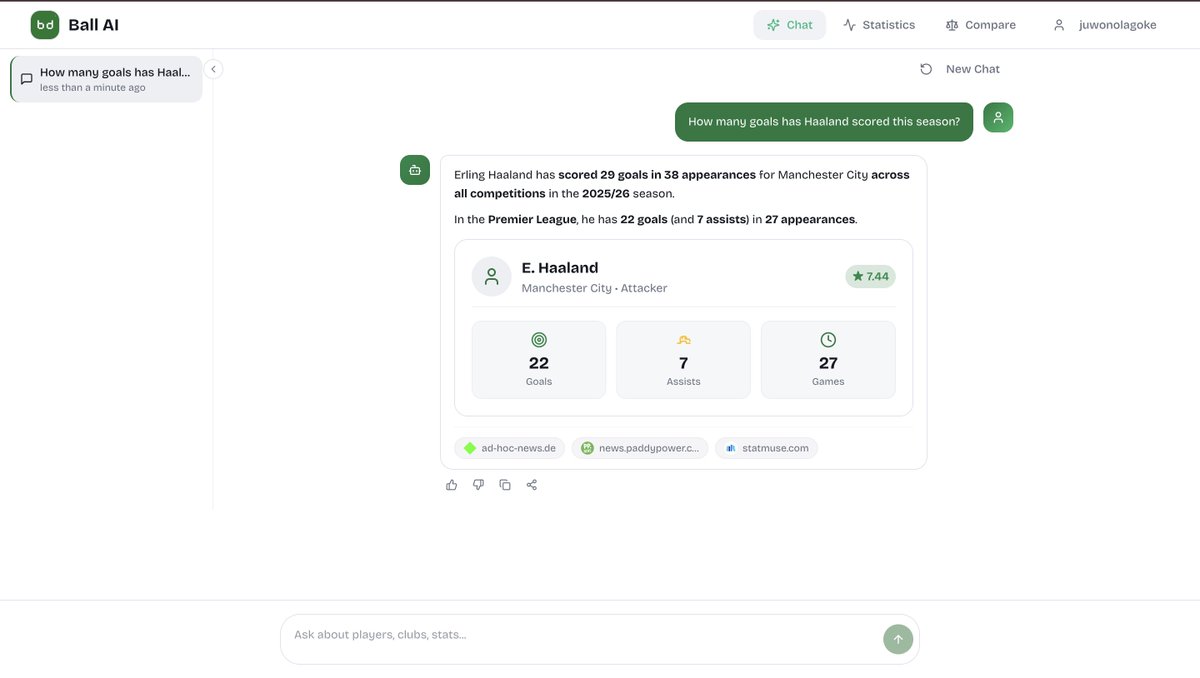Click 'Manchester City · Attacker' subtitle
The image size is (1200, 678).
[594, 288]
